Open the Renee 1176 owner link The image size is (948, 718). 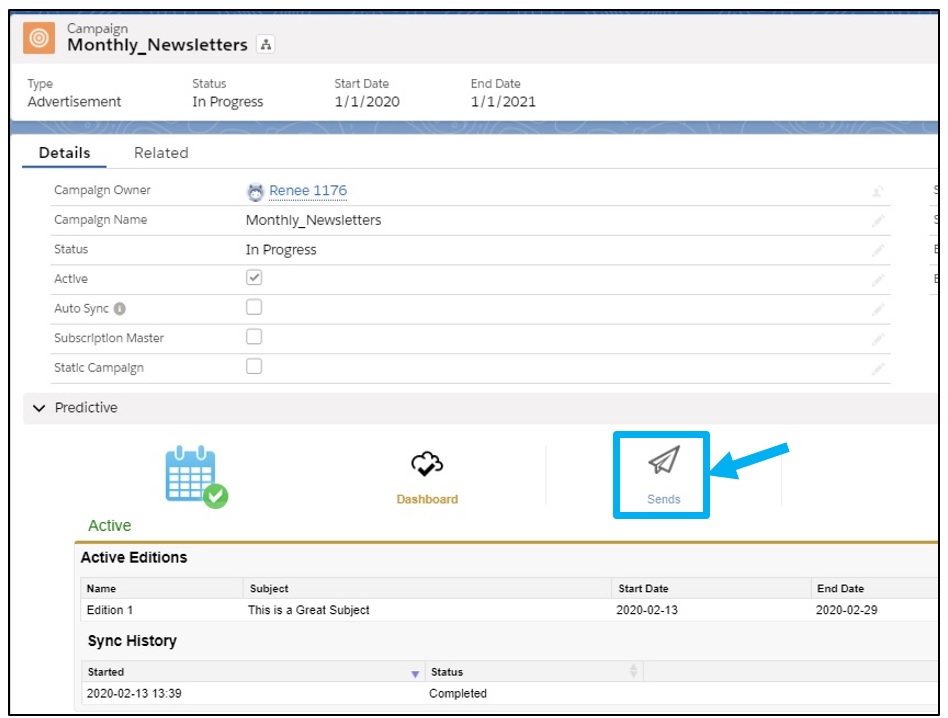[x=308, y=191]
